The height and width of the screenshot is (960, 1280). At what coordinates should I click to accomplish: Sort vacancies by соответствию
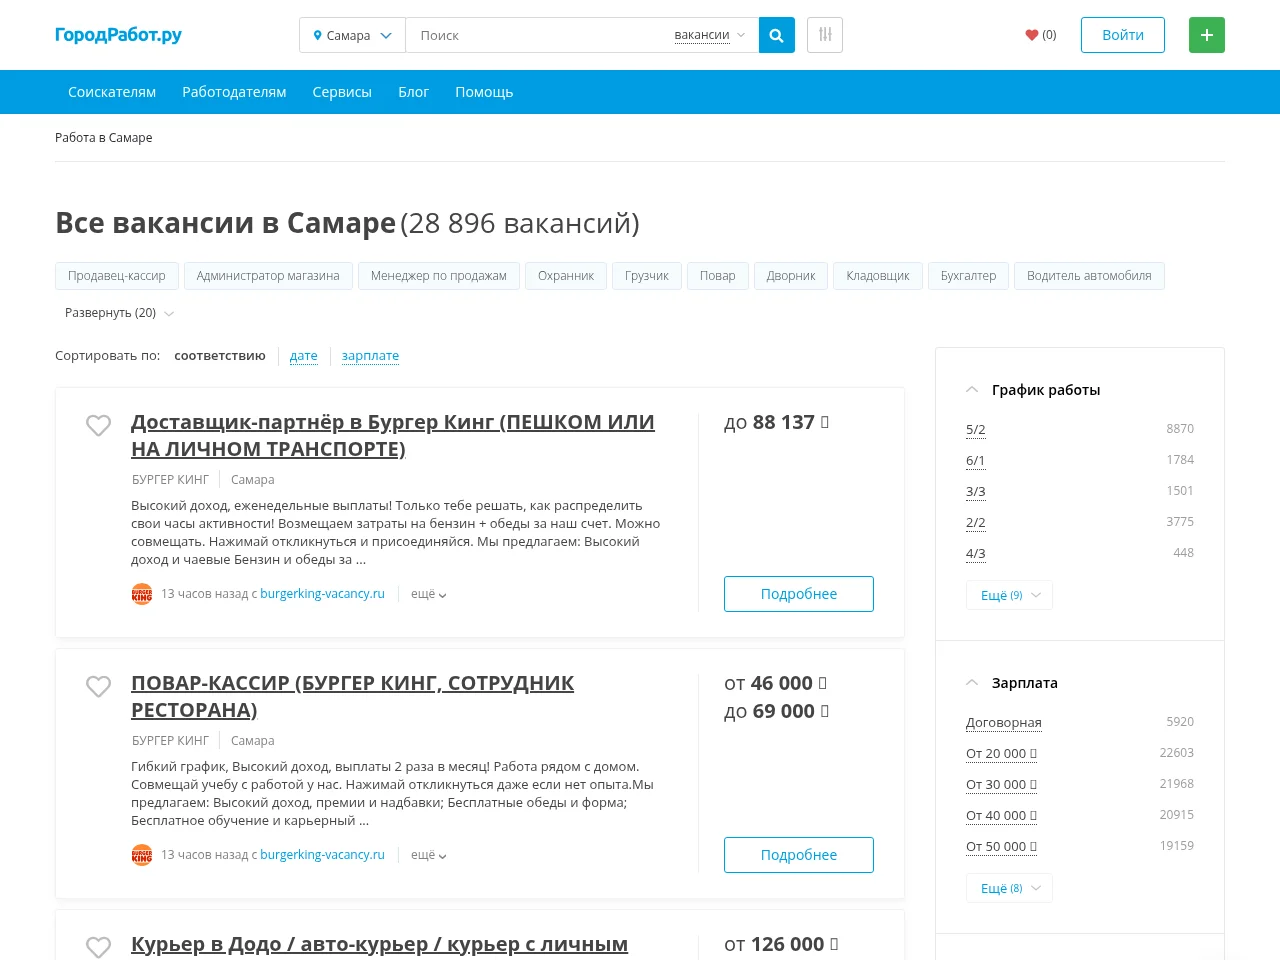pyautogui.click(x=220, y=356)
